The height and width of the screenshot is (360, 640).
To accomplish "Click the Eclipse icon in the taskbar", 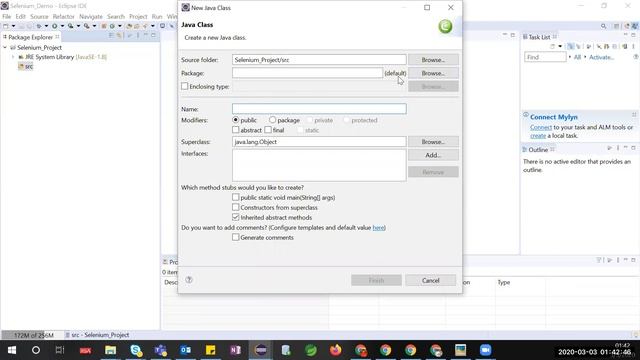I will [260, 350].
